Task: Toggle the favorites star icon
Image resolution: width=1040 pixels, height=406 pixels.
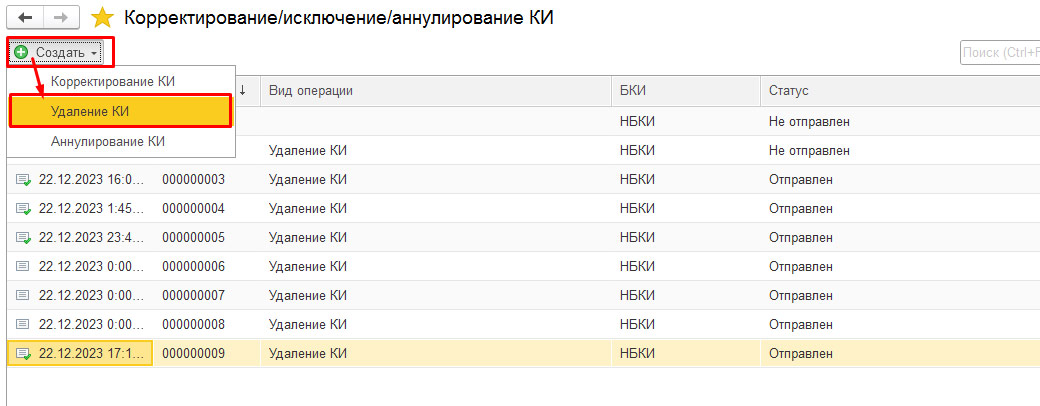Action: [103, 18]
